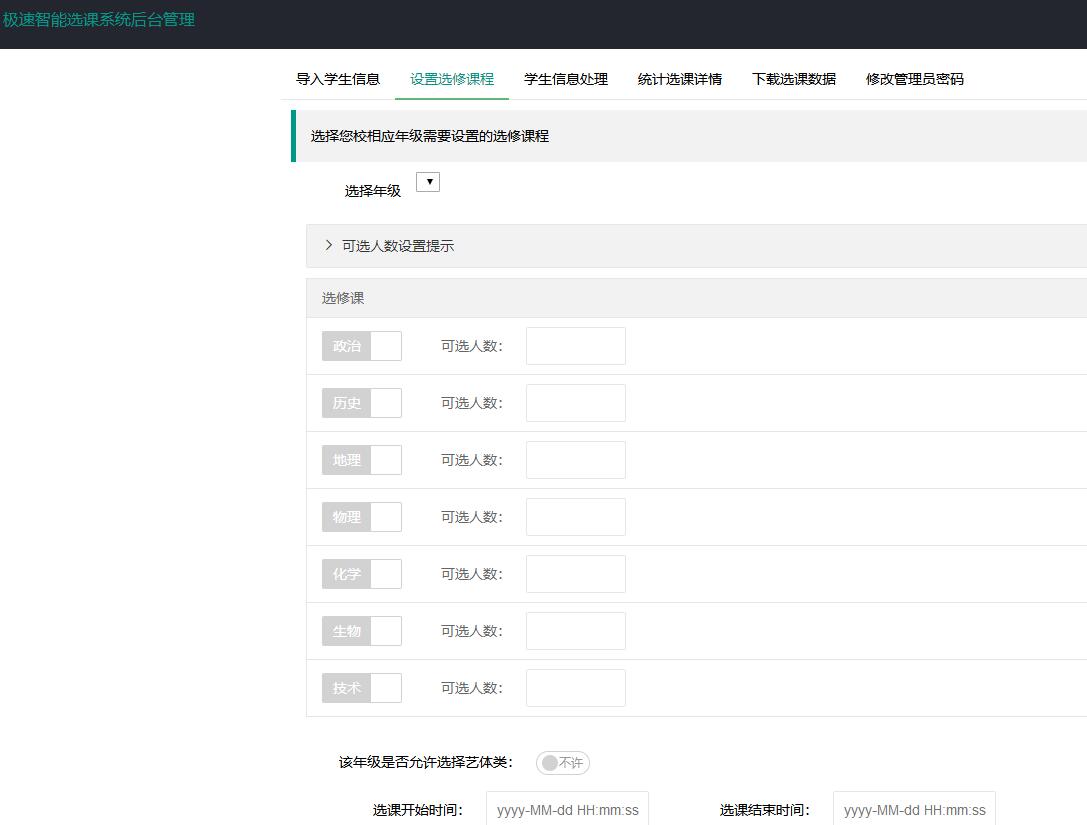The image size is (1087, 825).
Task: Click the 政治 可选人数 input field
Action: point(576,346)
